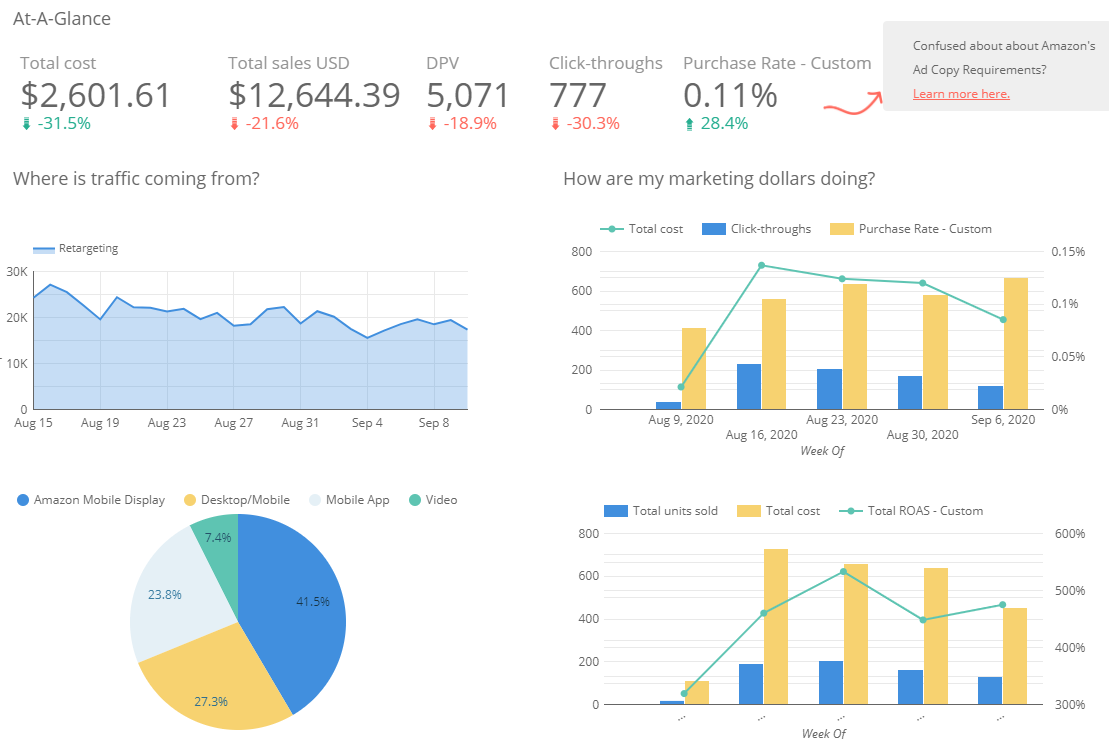Image resolution: width=1109 pixels, height=739 pixels.
Task: Select Video legend dot
Action: coord(415,500)
